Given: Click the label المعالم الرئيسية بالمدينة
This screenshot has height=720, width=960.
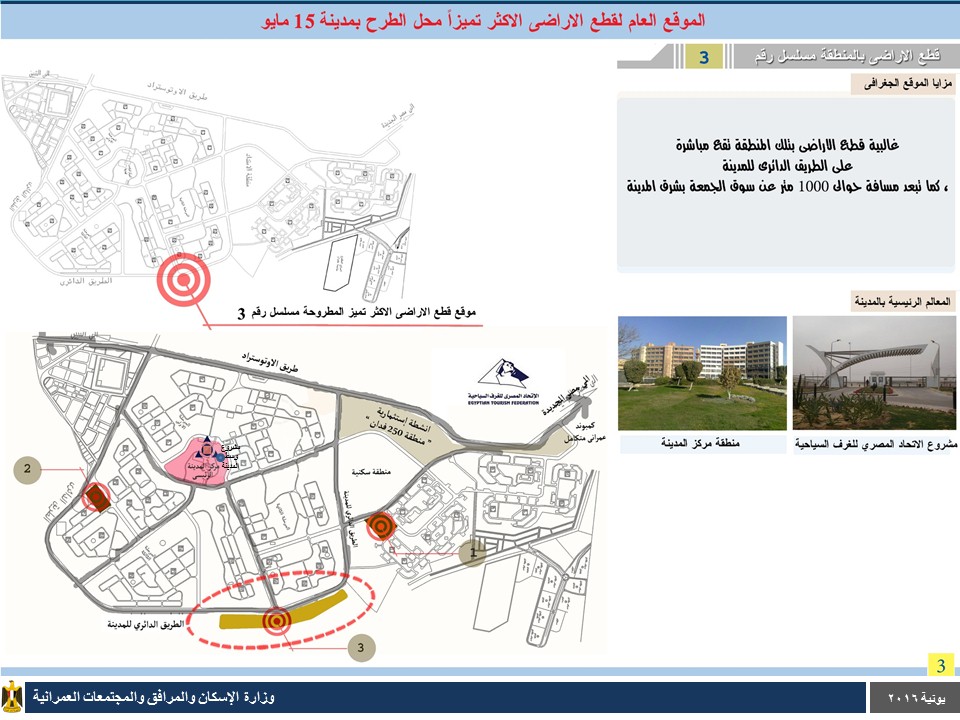Looking at the screenshot, I should [x=902, y=301].
